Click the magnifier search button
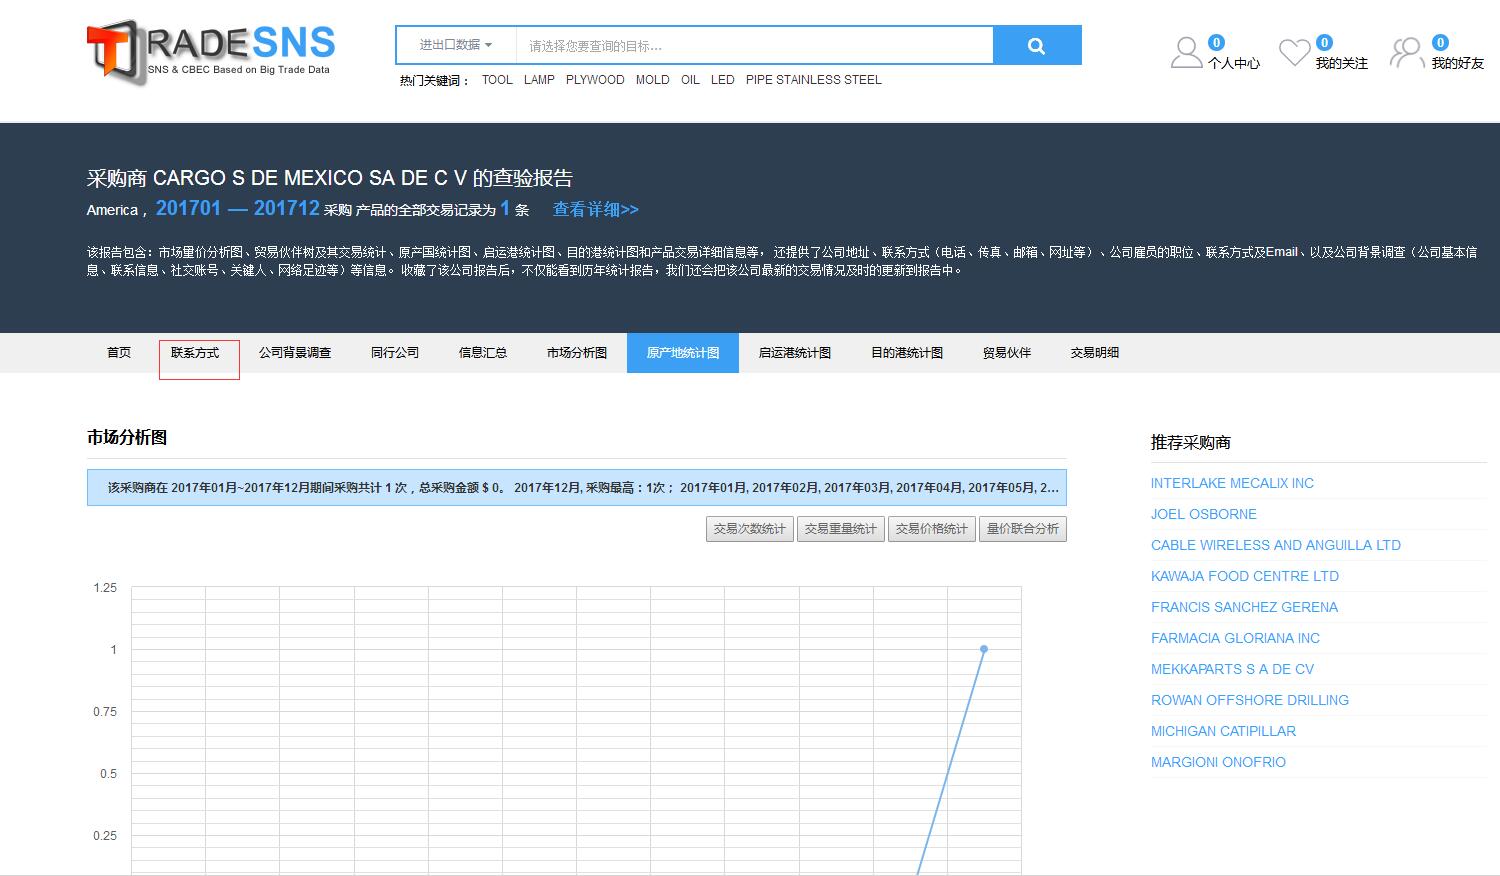Viewport: 1500px width, 876px height. [1037, 45]
